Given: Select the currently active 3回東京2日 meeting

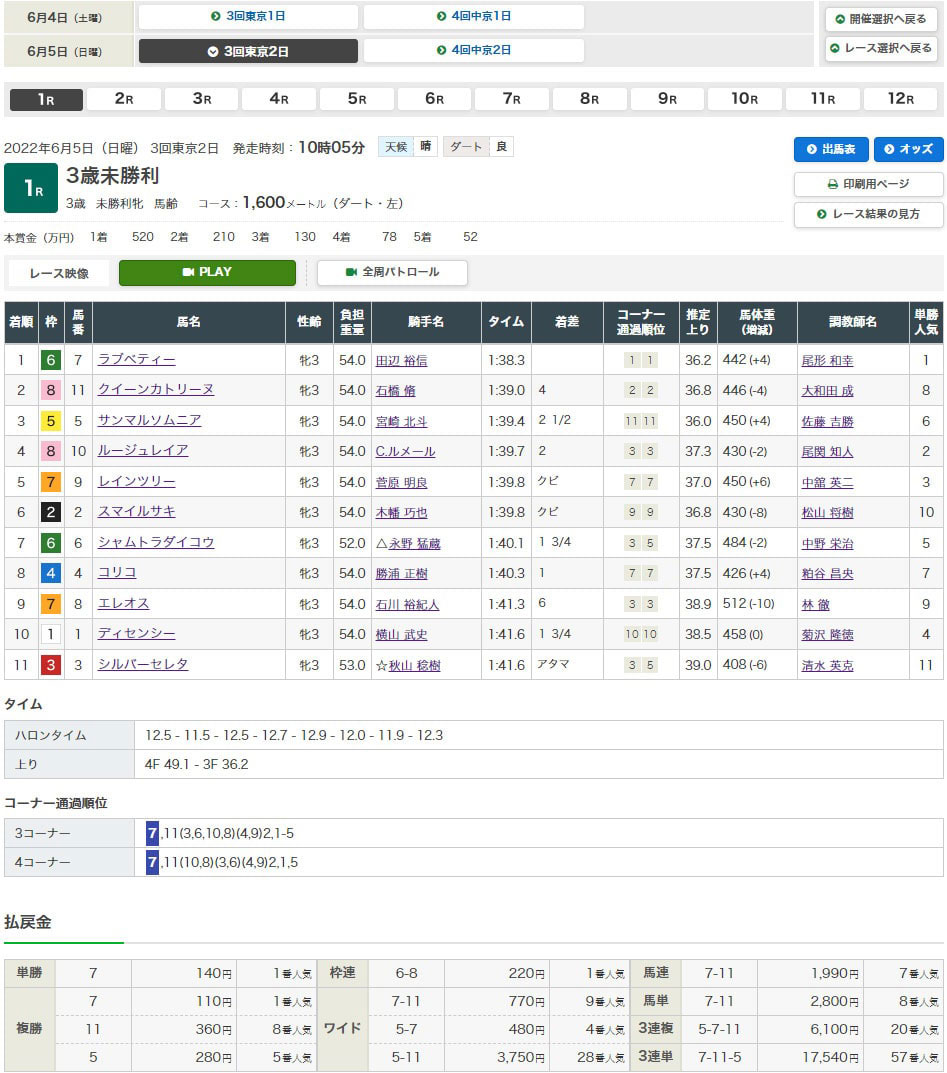Looking at the screenshot, I should [248, 51].
